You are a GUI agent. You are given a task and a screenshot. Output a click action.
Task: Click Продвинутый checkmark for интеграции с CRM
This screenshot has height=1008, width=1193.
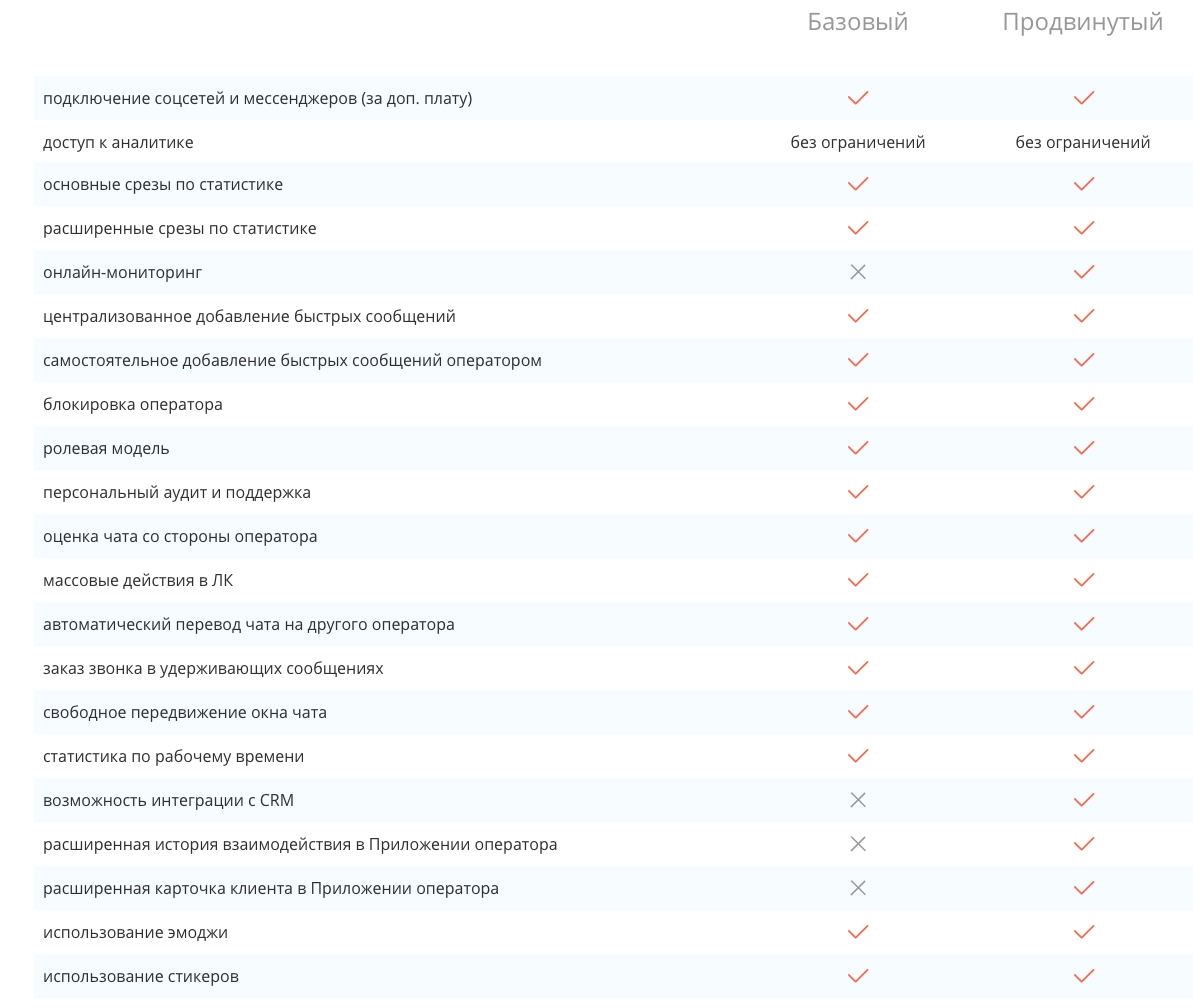pyautogui.click(x=1083, y=800)
